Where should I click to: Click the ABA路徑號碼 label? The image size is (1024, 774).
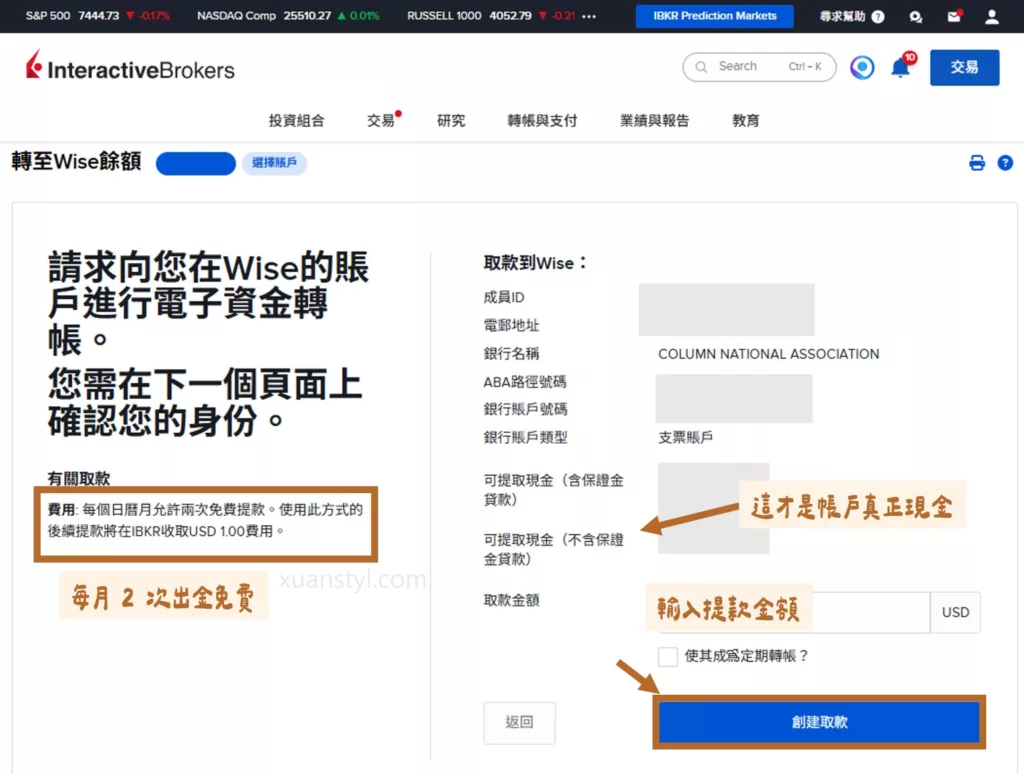pos(524,381)
